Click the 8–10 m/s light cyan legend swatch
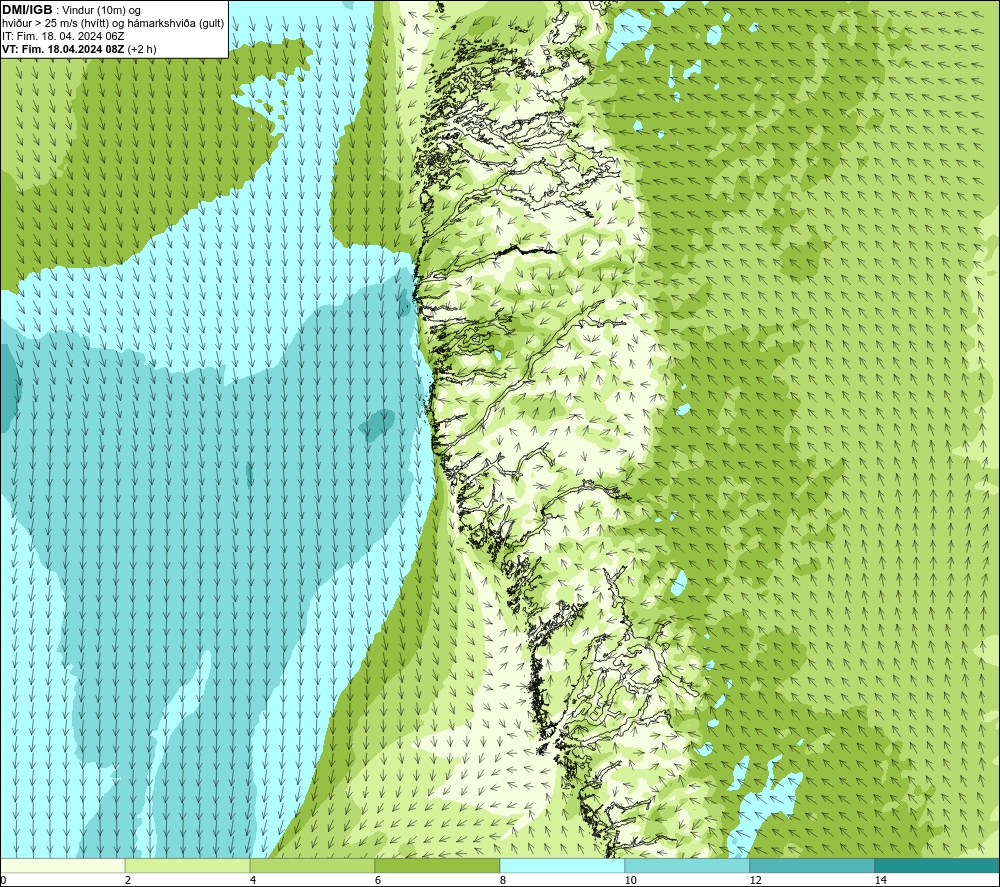This screenshot has height=887, width=1000. coord(562,865)
